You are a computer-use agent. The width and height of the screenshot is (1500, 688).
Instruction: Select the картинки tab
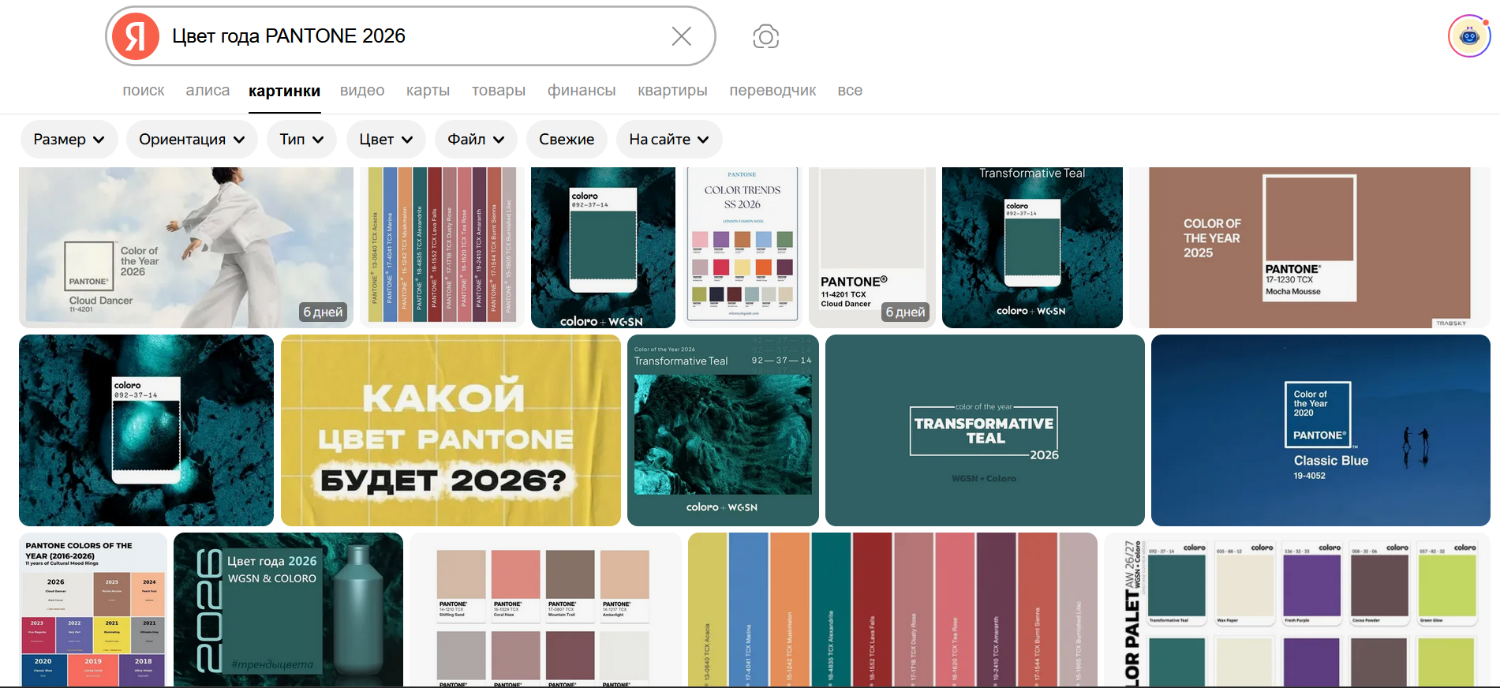(285, 90)
